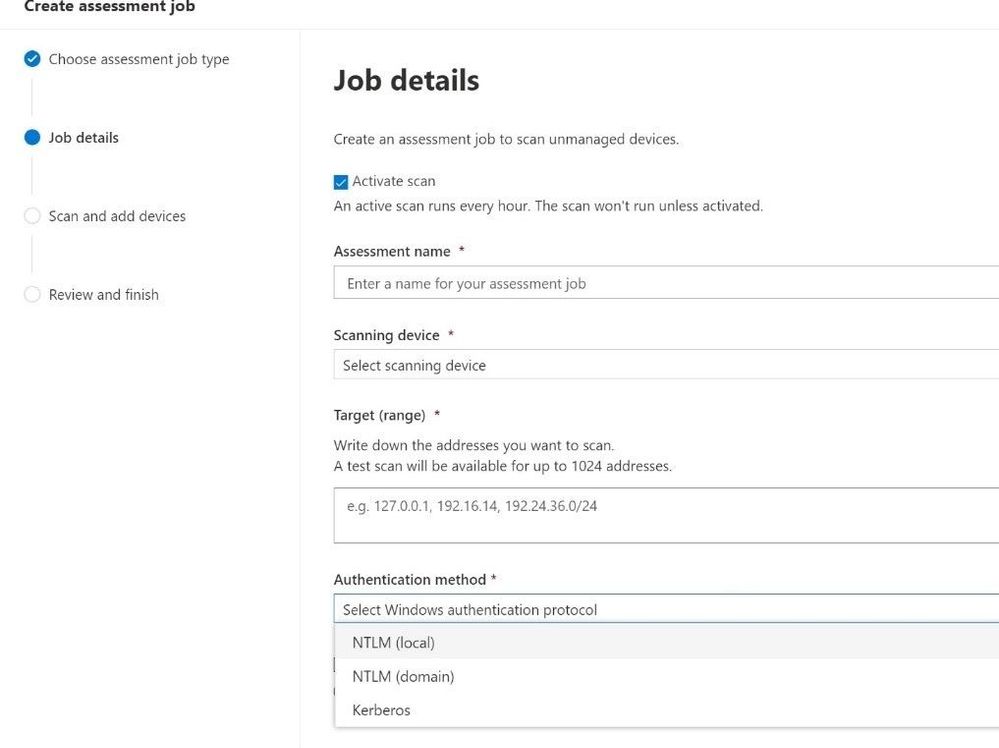Viewport: 999px width, 748px height.
Task: Pick Kerberos authentication option
Action: point(381,711)
